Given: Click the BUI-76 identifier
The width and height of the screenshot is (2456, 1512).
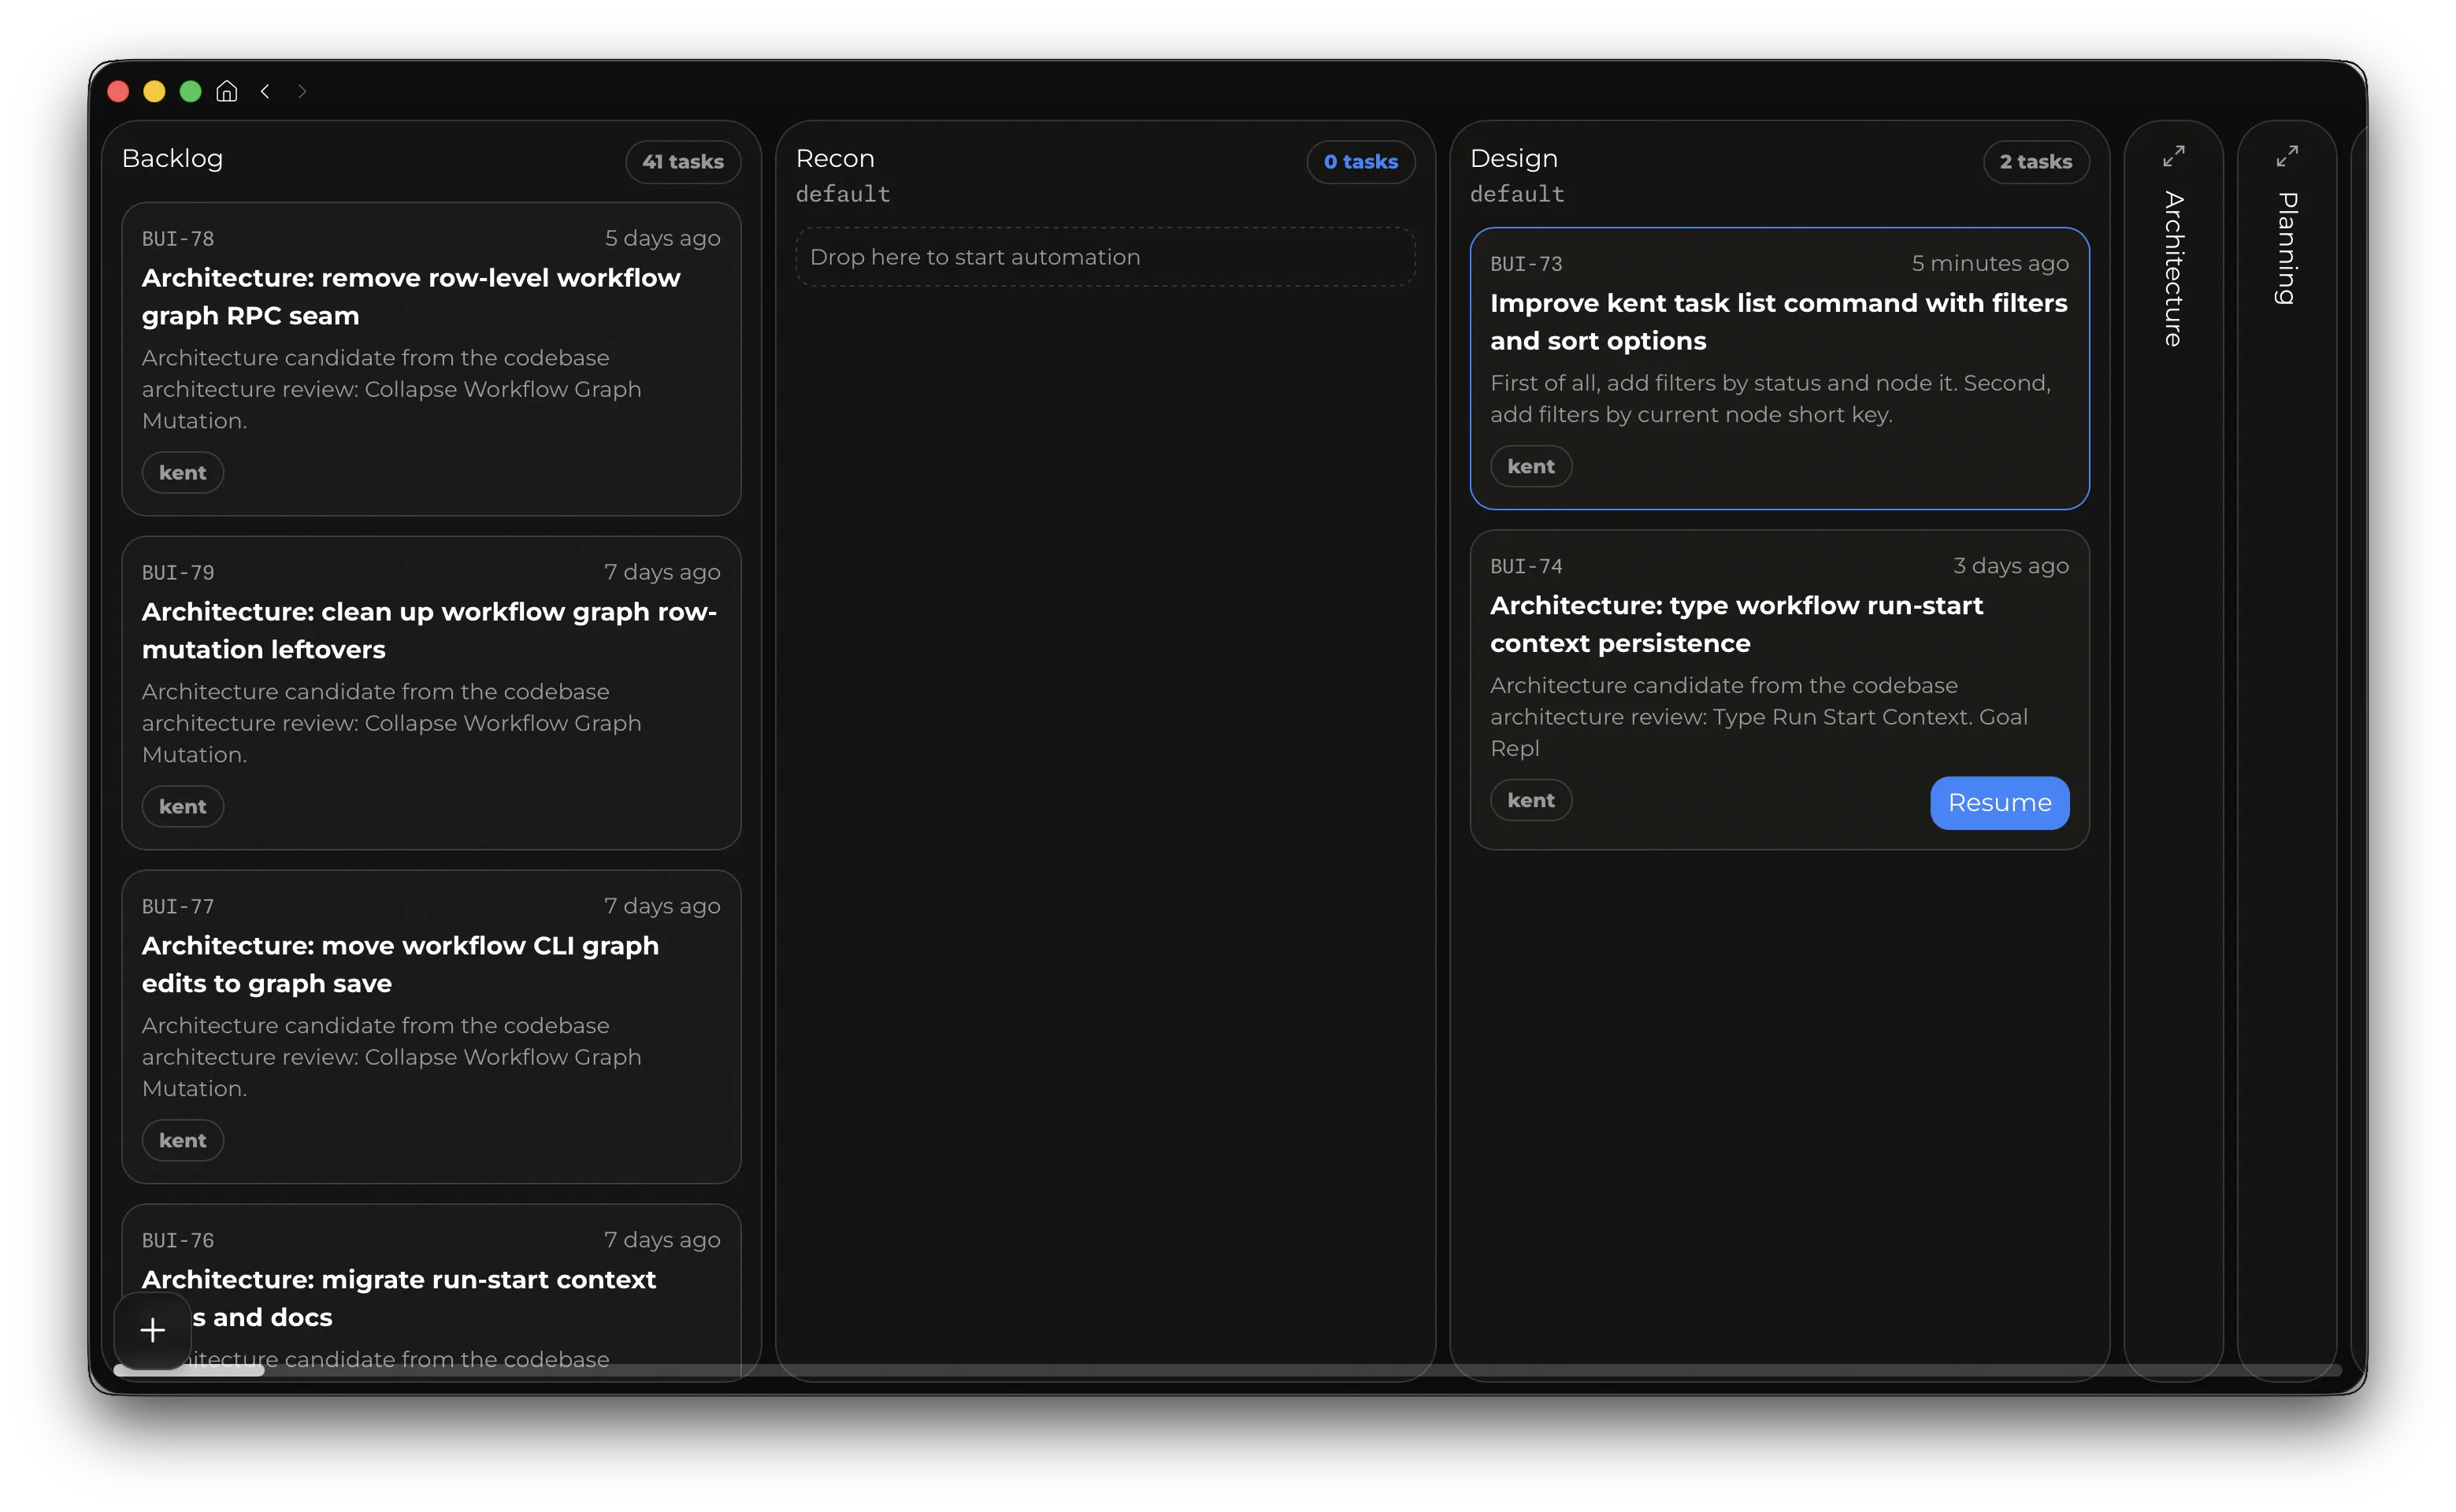Looking at the screenshot, I should [x=178, y=1241].
